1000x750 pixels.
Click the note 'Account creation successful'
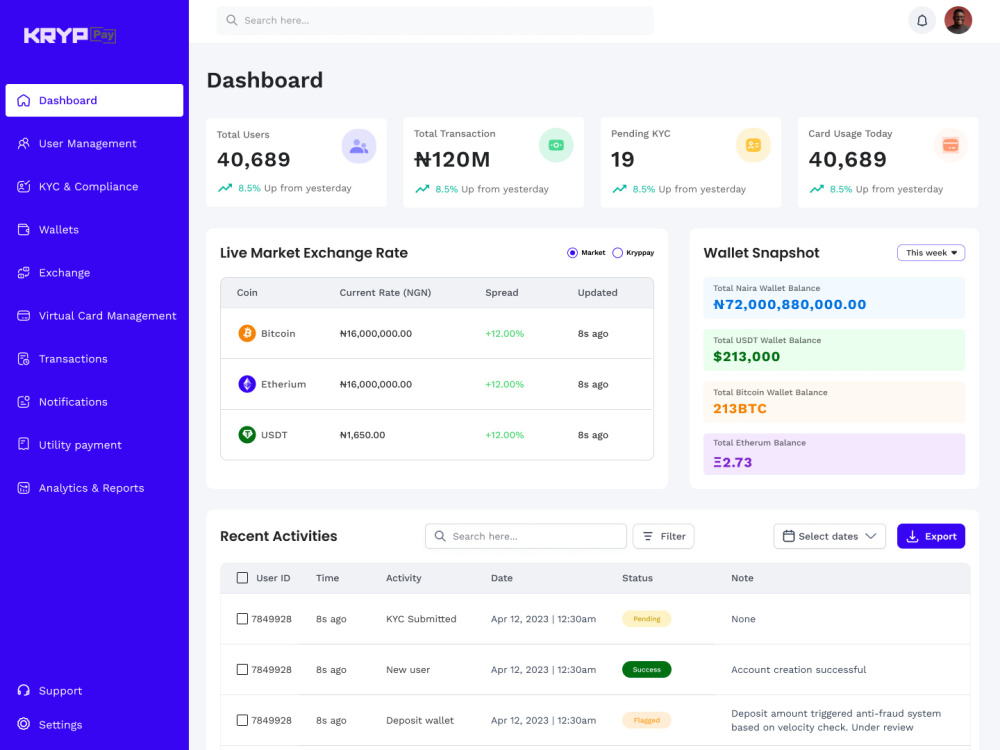click(798, 670)
